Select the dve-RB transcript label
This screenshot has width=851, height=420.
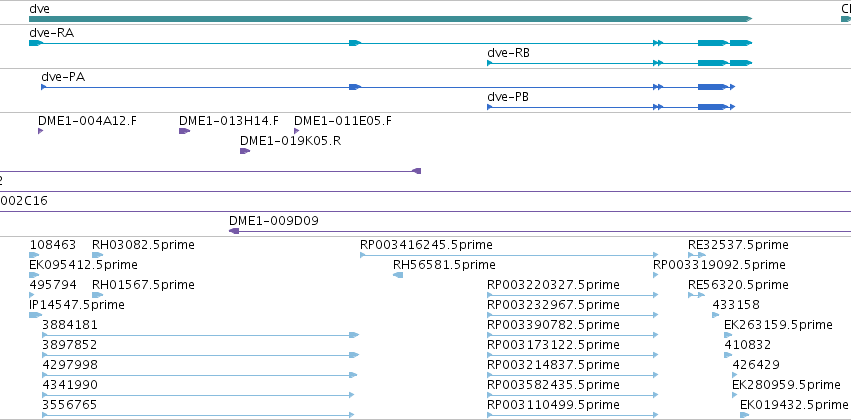(x=509, y=53)
